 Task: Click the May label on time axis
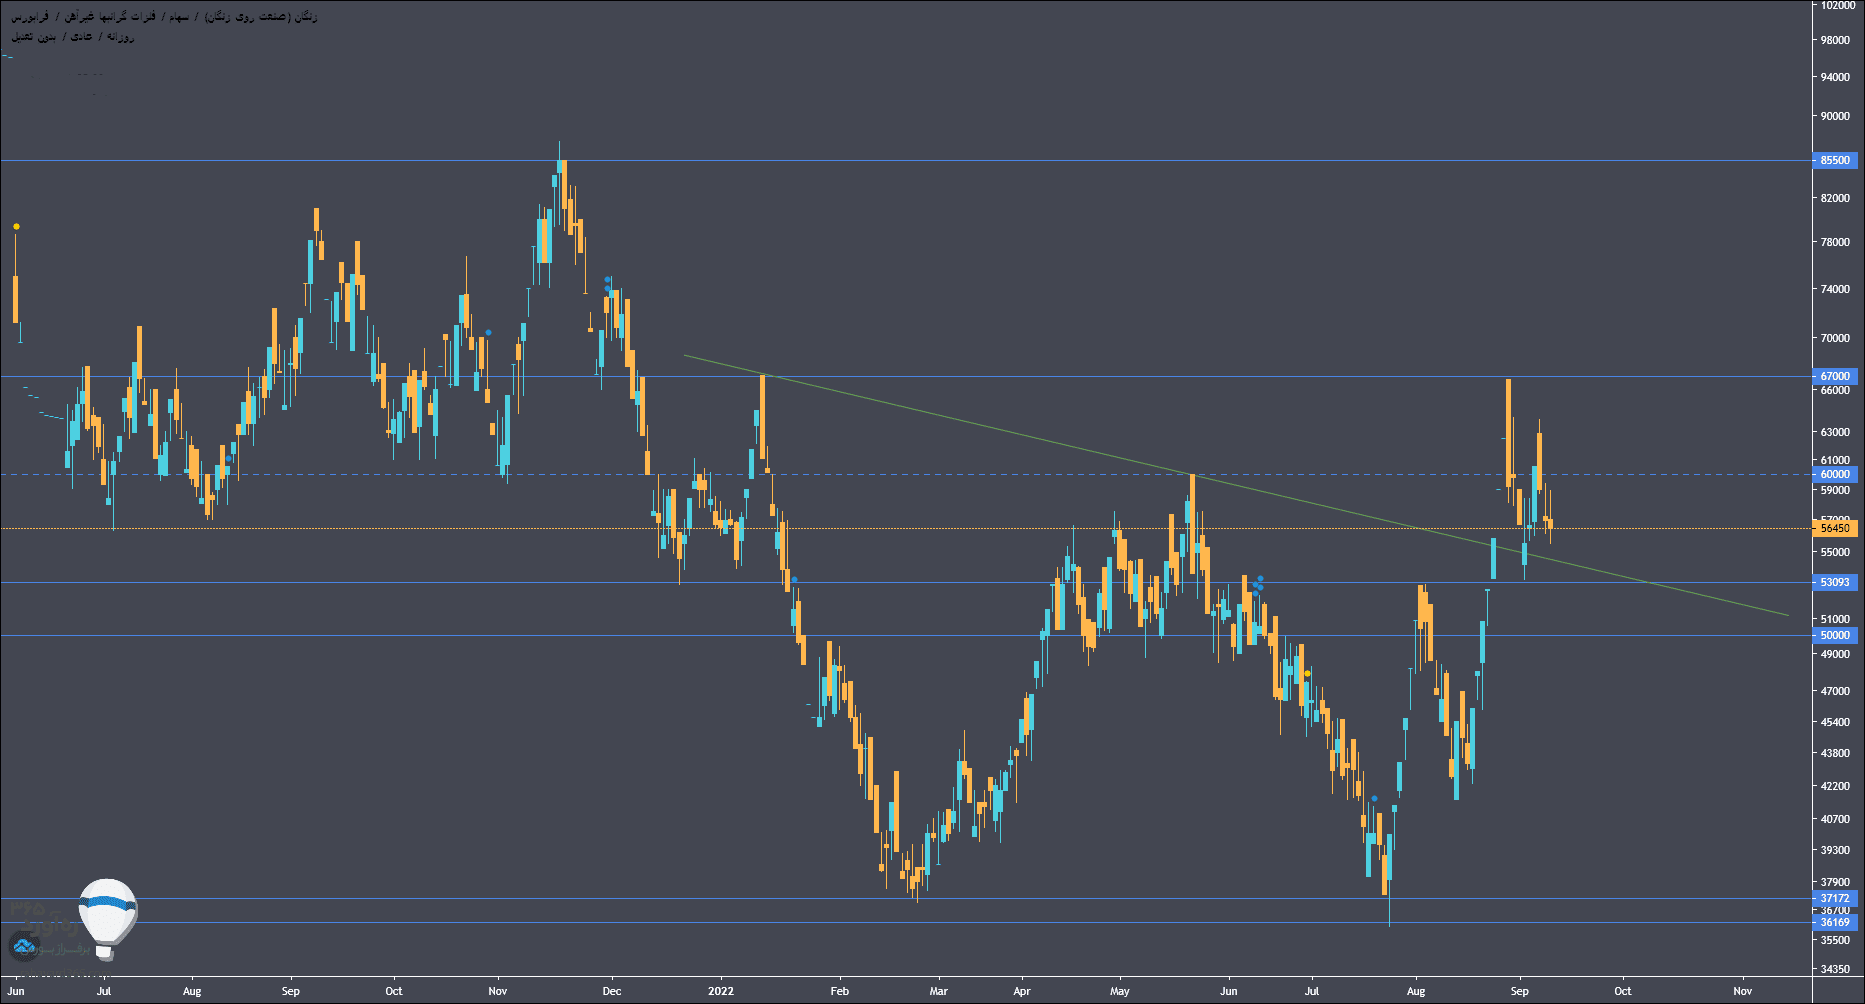pos(1119,992)
